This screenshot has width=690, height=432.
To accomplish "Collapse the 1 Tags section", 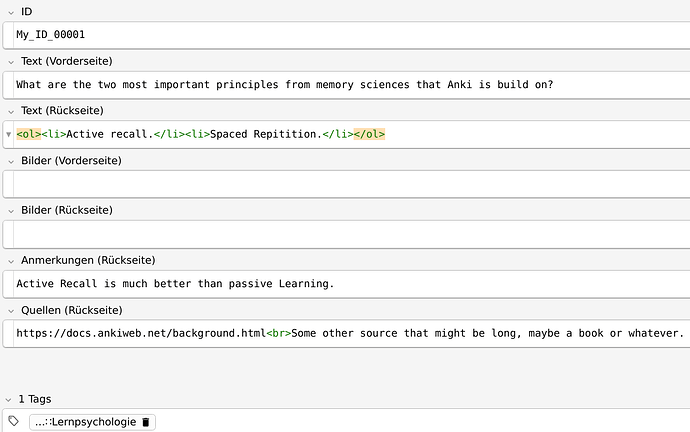I will coord(8,400).
